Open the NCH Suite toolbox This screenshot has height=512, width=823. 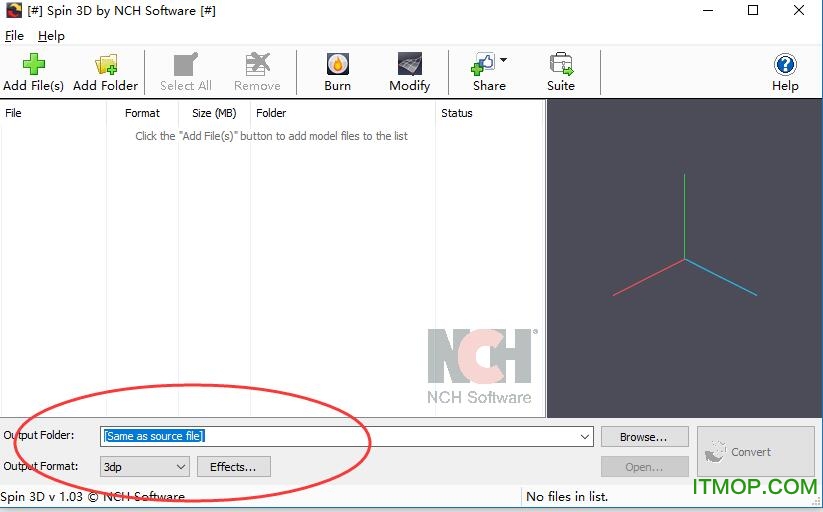[561, 65]
